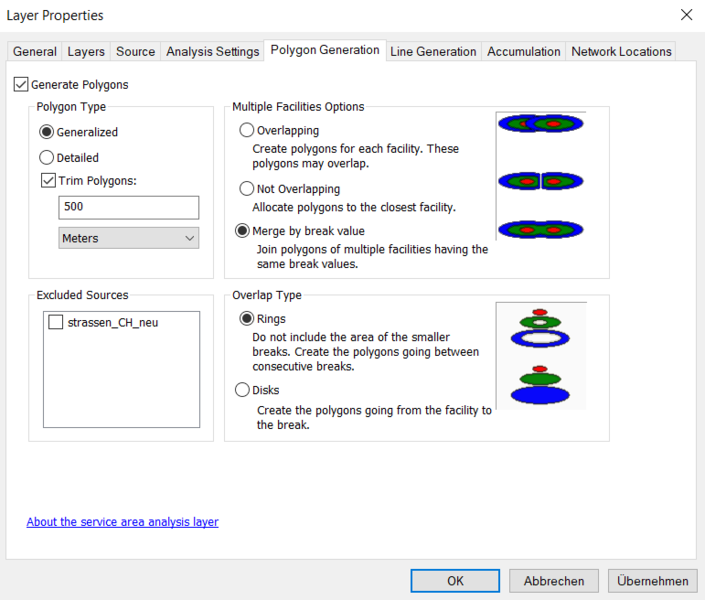Switch to the Analysis Settings tab
Viewport: 705px width, 600px height.
pos(212,52)
